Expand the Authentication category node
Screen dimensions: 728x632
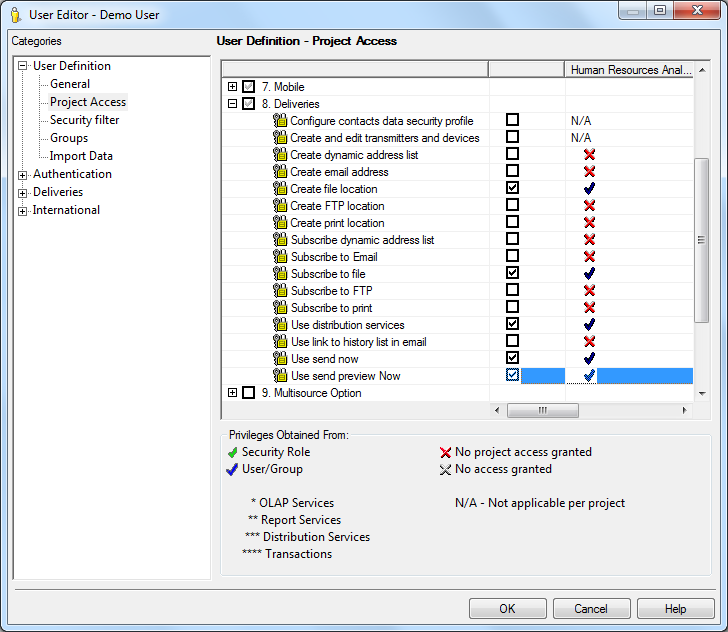coord(23,175)
